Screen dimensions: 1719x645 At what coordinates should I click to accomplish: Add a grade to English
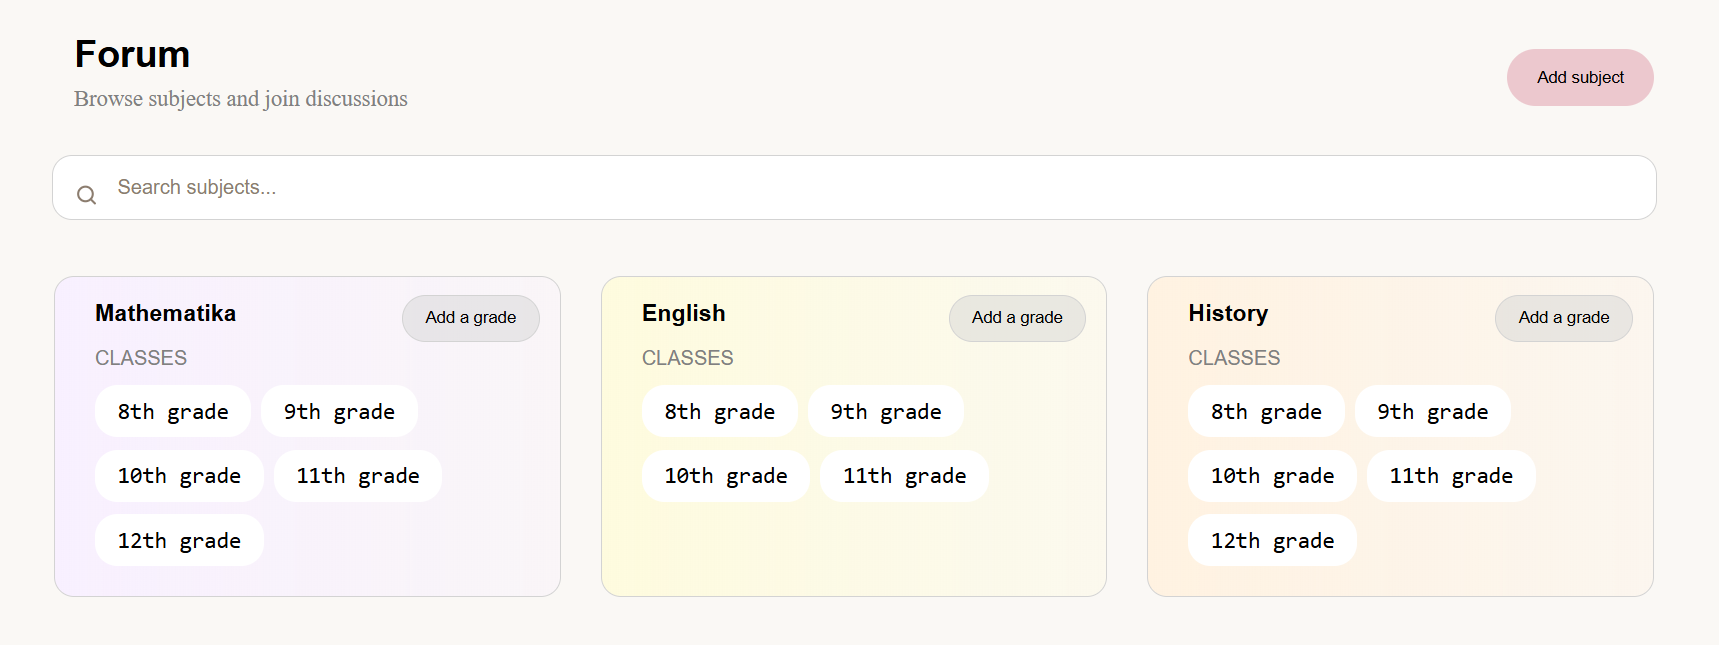1016,318
